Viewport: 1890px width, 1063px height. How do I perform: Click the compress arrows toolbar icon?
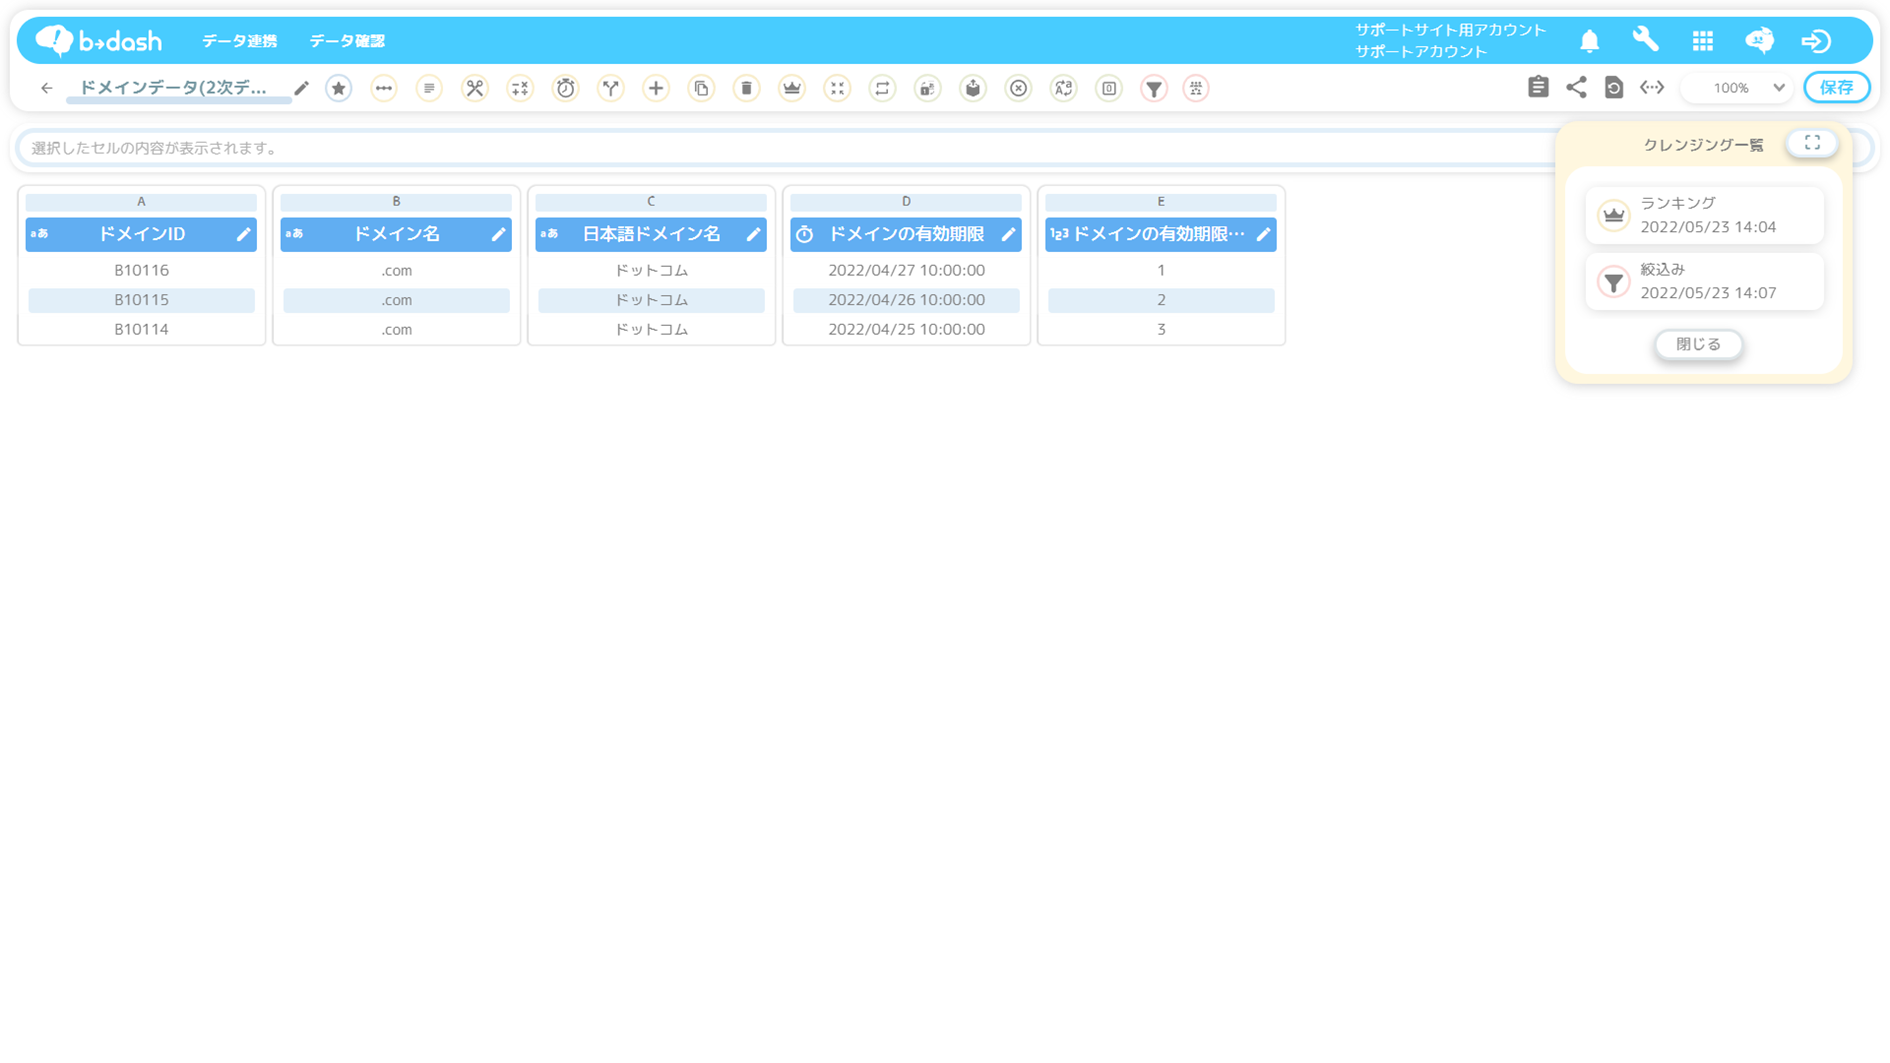tap(837, 88)
